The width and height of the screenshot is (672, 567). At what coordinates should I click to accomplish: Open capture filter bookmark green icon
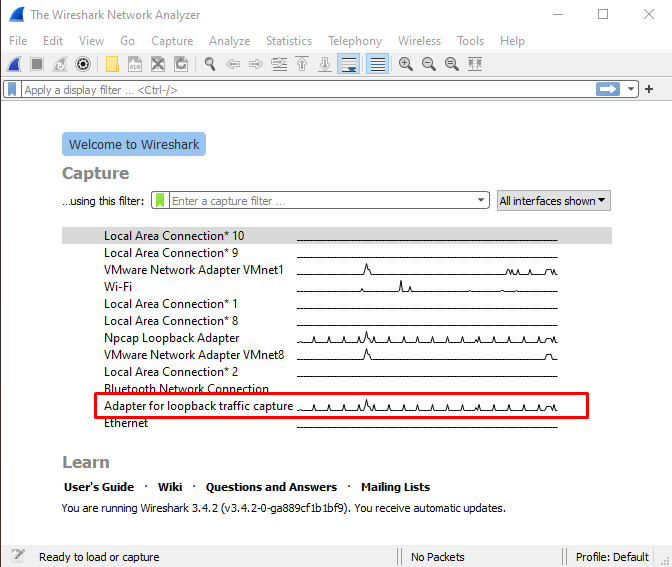pyautogui.click(x=160, y=201)
